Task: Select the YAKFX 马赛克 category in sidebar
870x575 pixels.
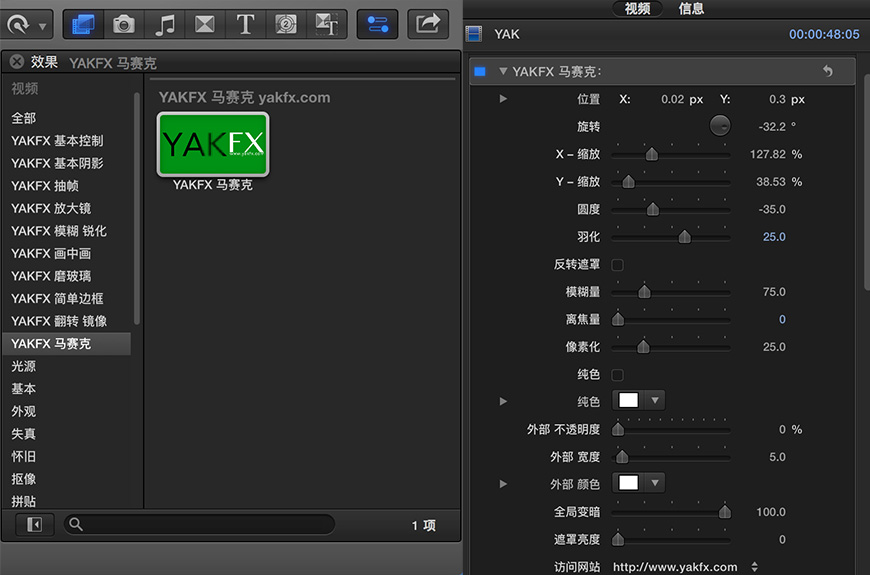Action: [67, 344]
